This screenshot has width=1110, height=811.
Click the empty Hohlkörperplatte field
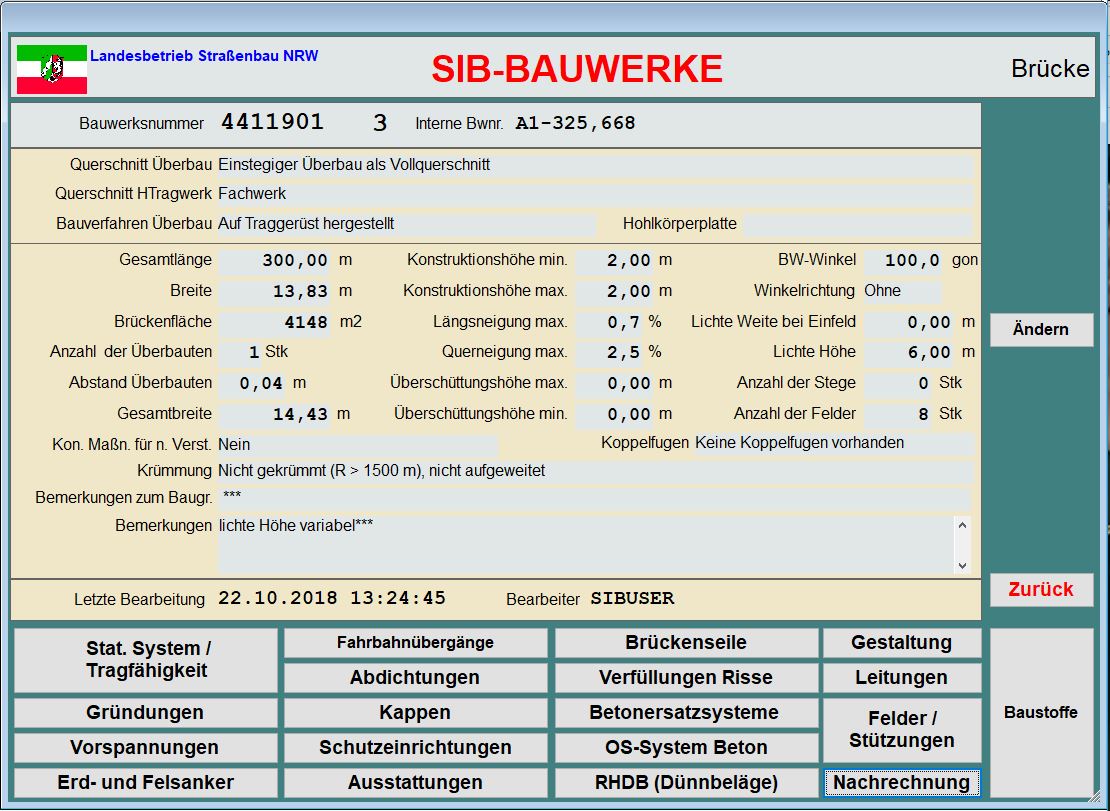[858, 224]
